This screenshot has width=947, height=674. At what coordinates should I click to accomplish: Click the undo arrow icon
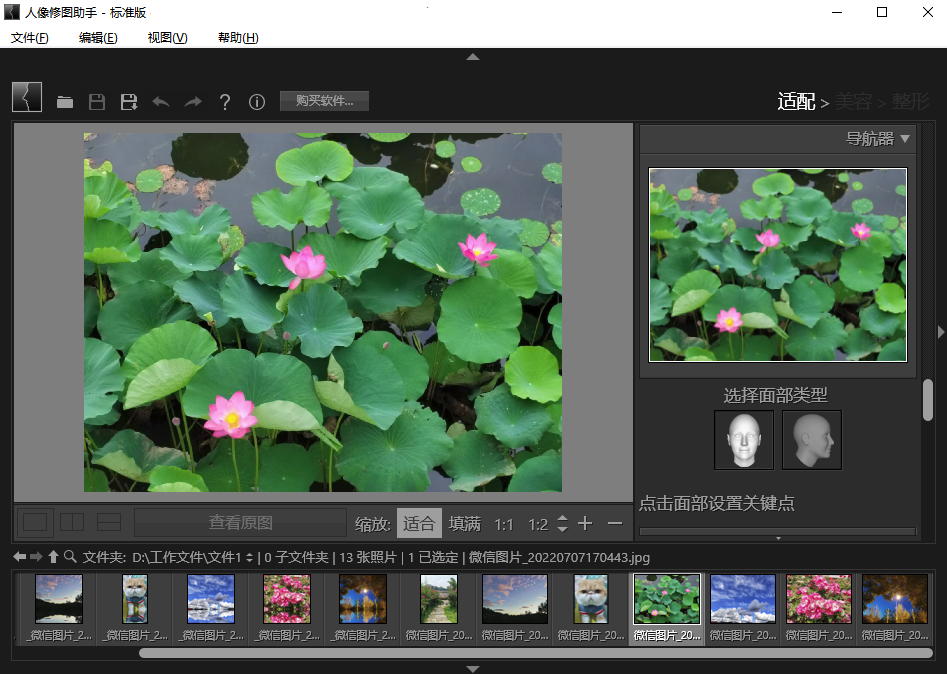pos(160,102)
